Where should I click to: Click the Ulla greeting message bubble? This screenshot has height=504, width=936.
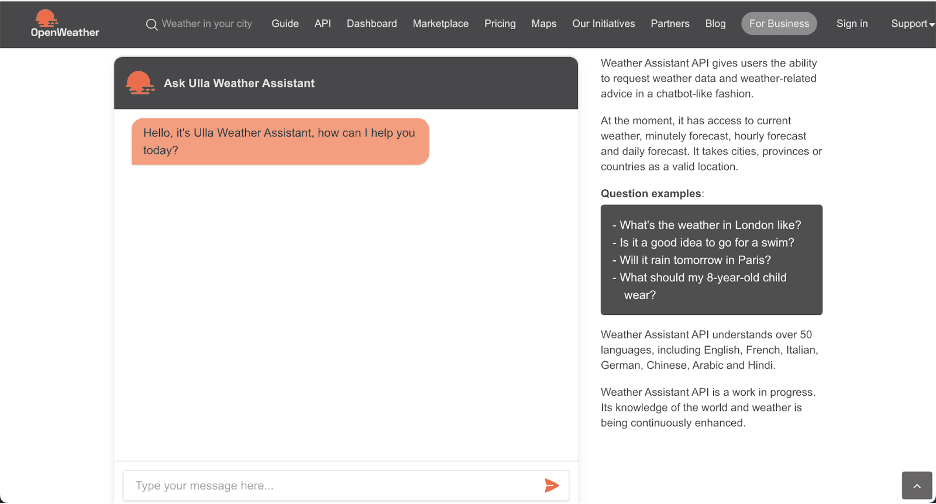[280, 141]
